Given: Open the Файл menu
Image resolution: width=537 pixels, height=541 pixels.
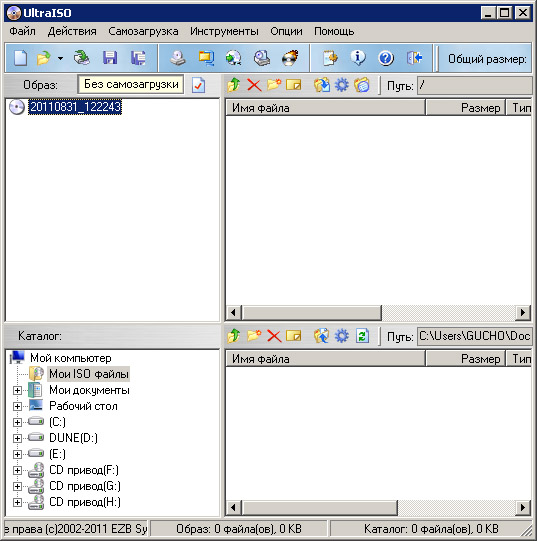Looking at the screenshot, I should [22, 31].
